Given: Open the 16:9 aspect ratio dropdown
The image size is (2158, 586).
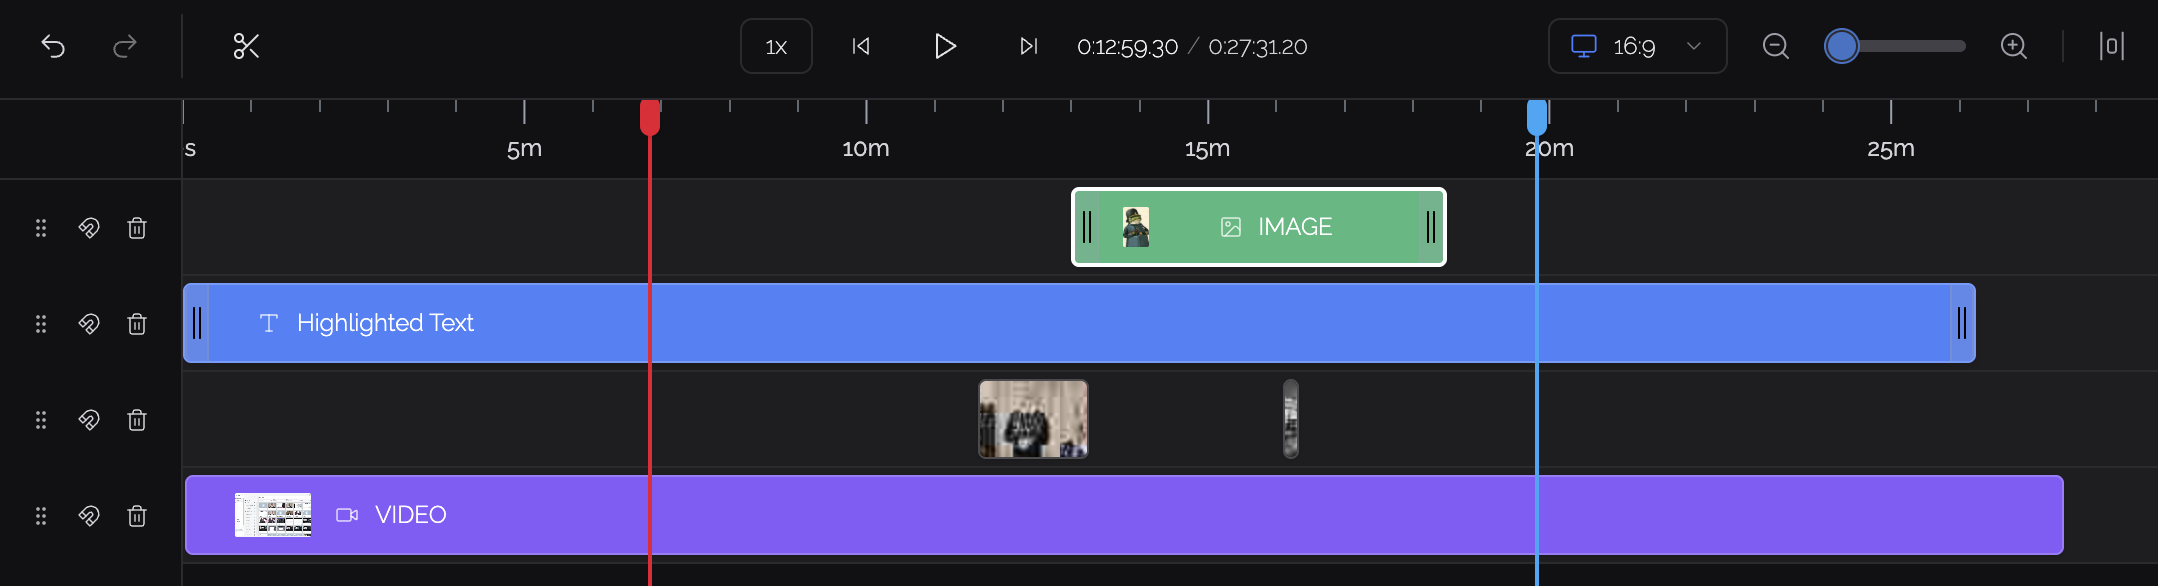Looking at the screenshot, I should (1637, 46).
